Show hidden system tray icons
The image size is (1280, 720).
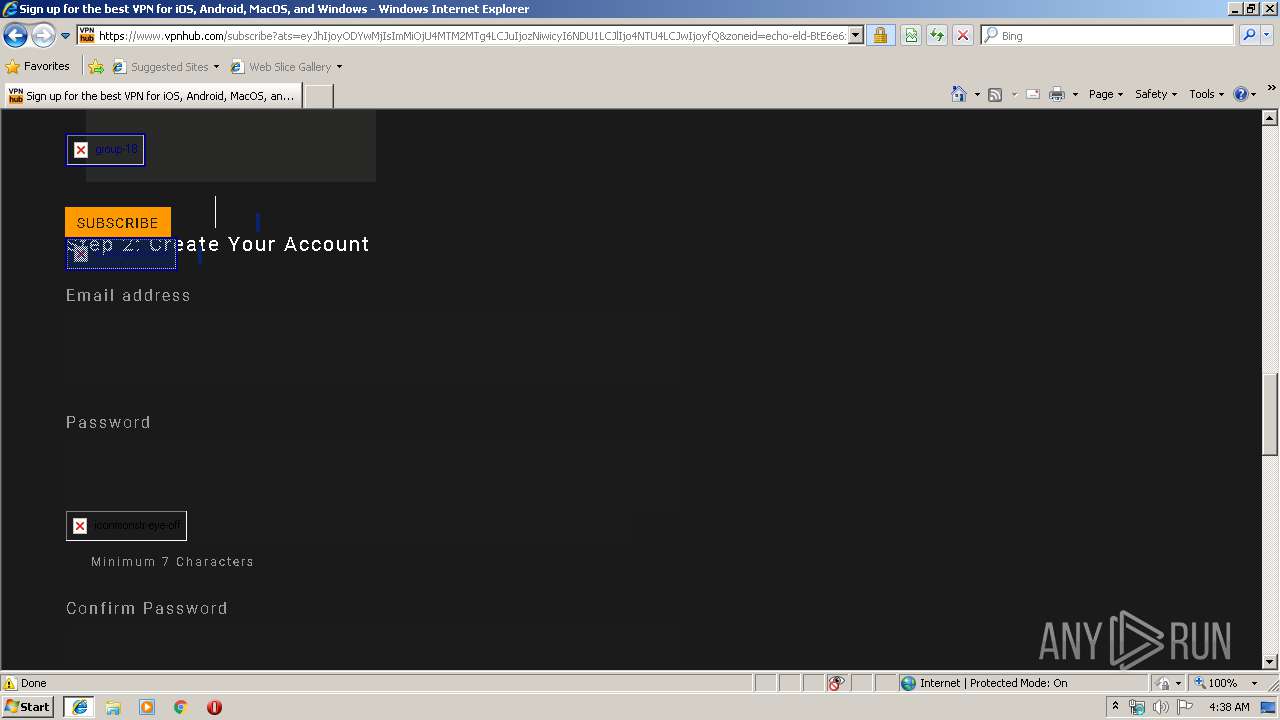click(1115, 707)
